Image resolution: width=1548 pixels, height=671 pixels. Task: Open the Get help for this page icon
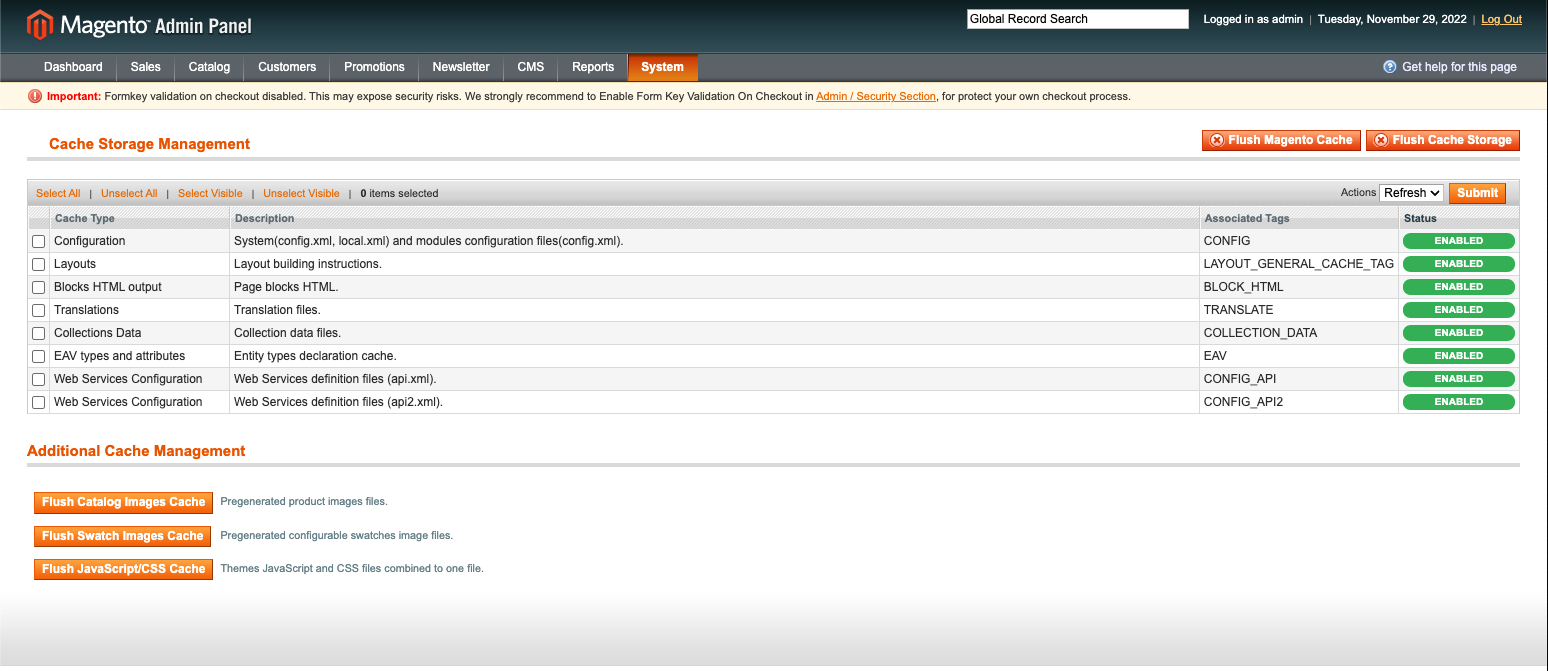[1390, 67]
